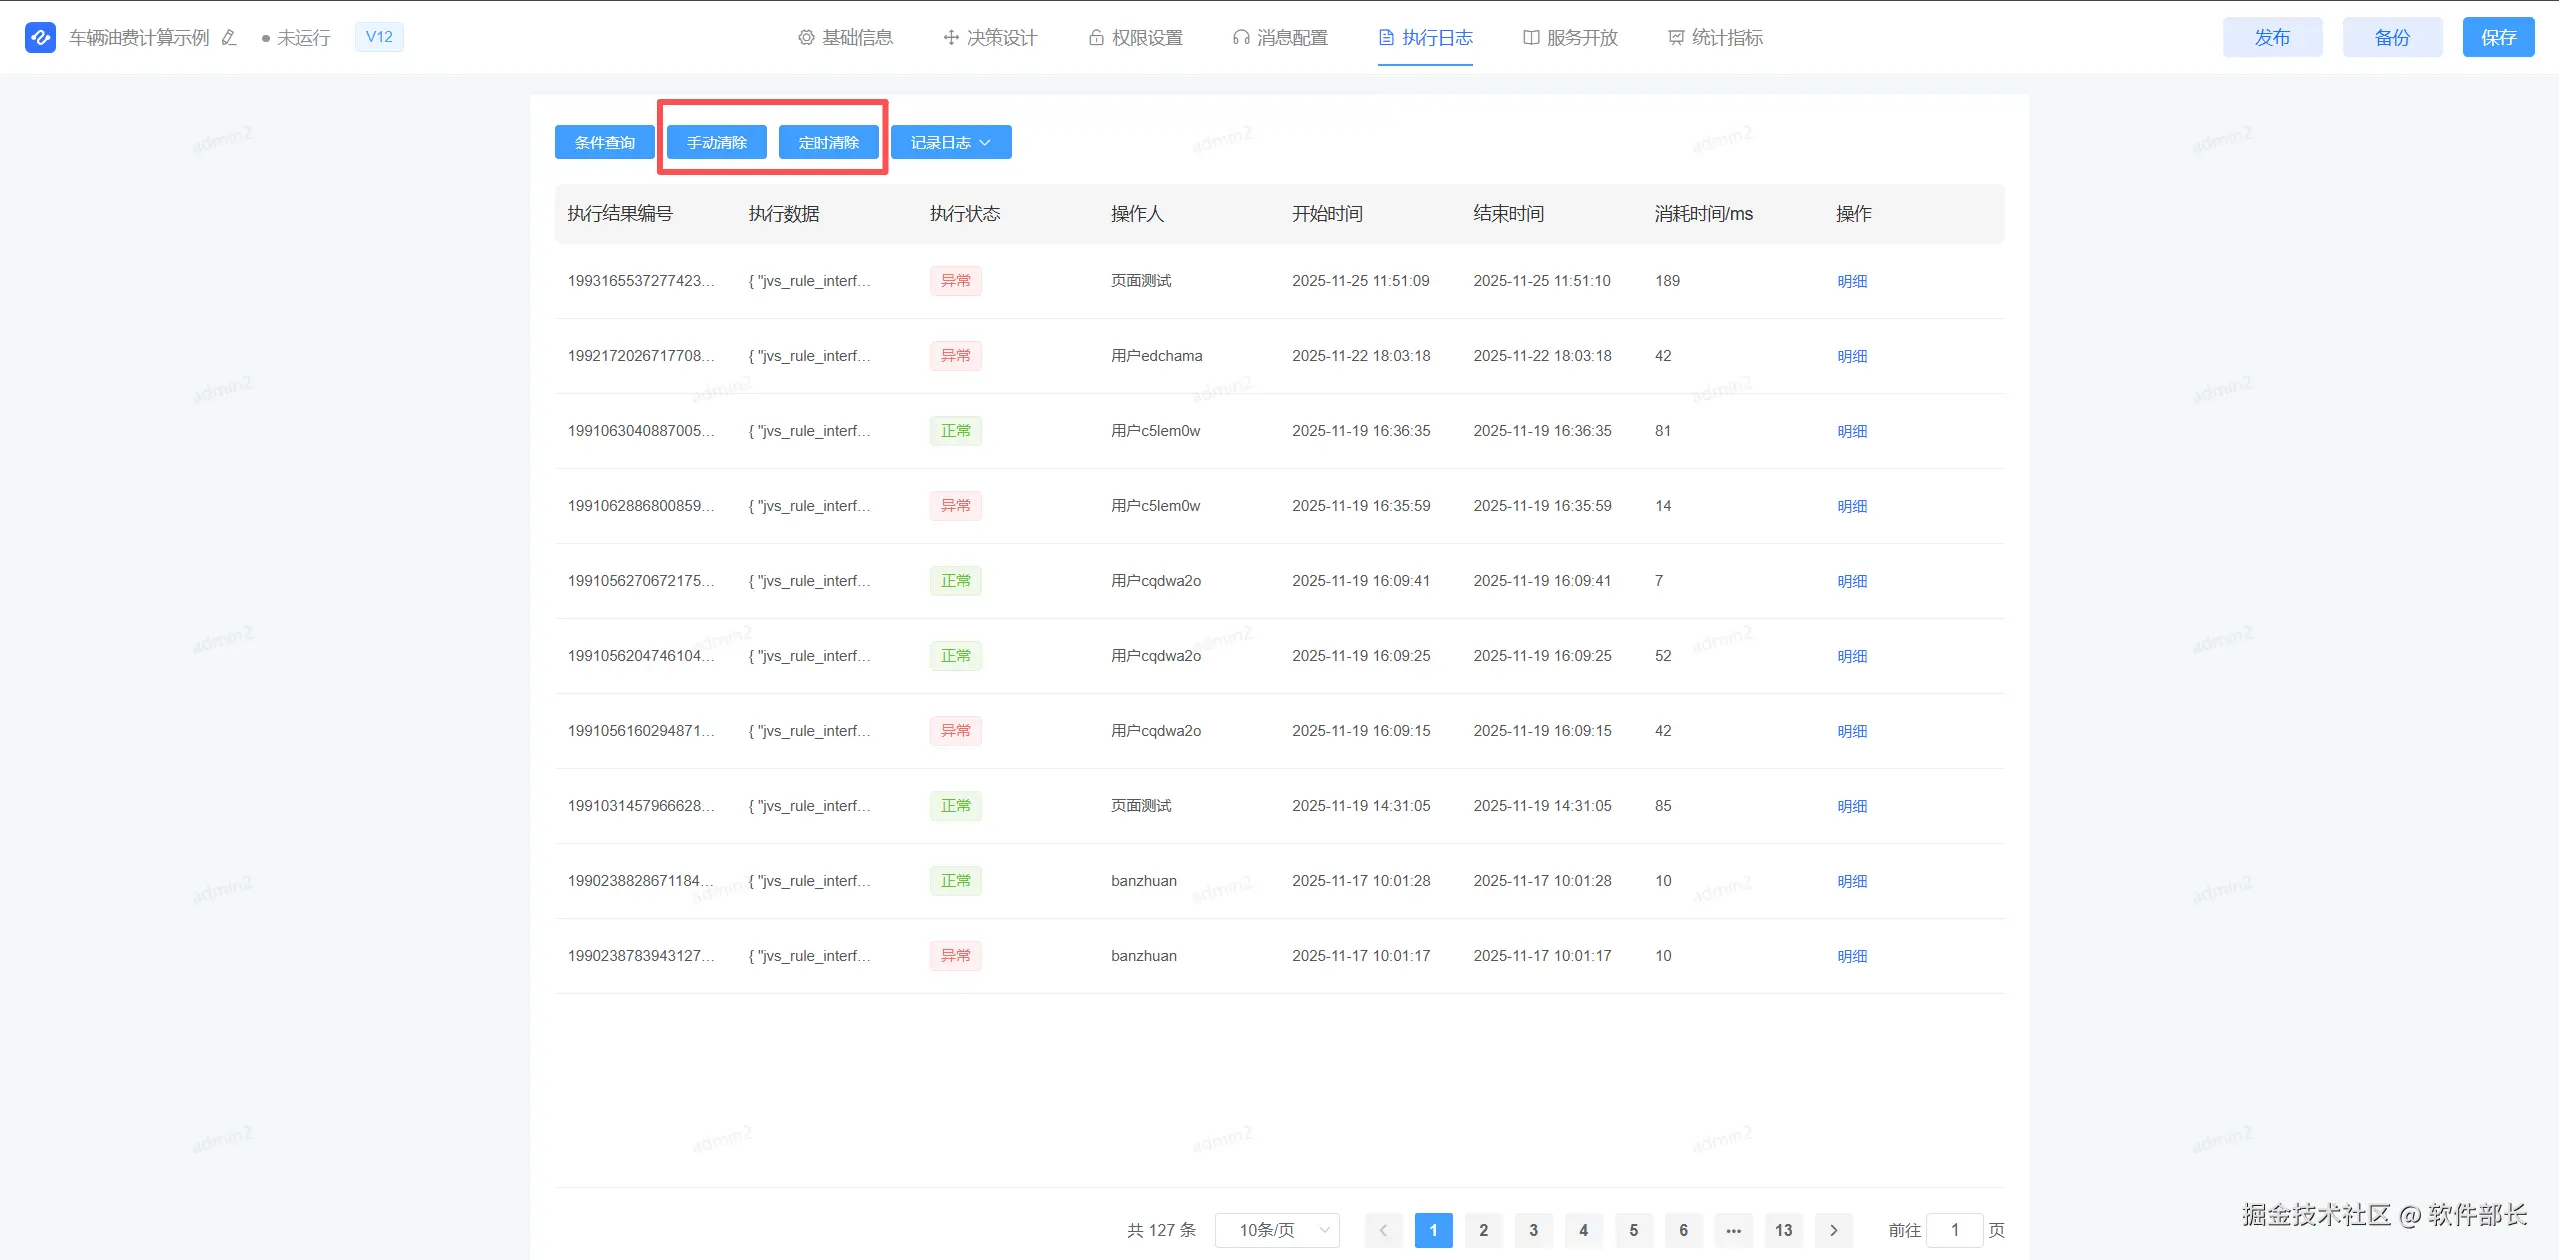This screenshot has height=1260, width=2559.
Task: Click the 保存 button
Action: coord(2498,37)
